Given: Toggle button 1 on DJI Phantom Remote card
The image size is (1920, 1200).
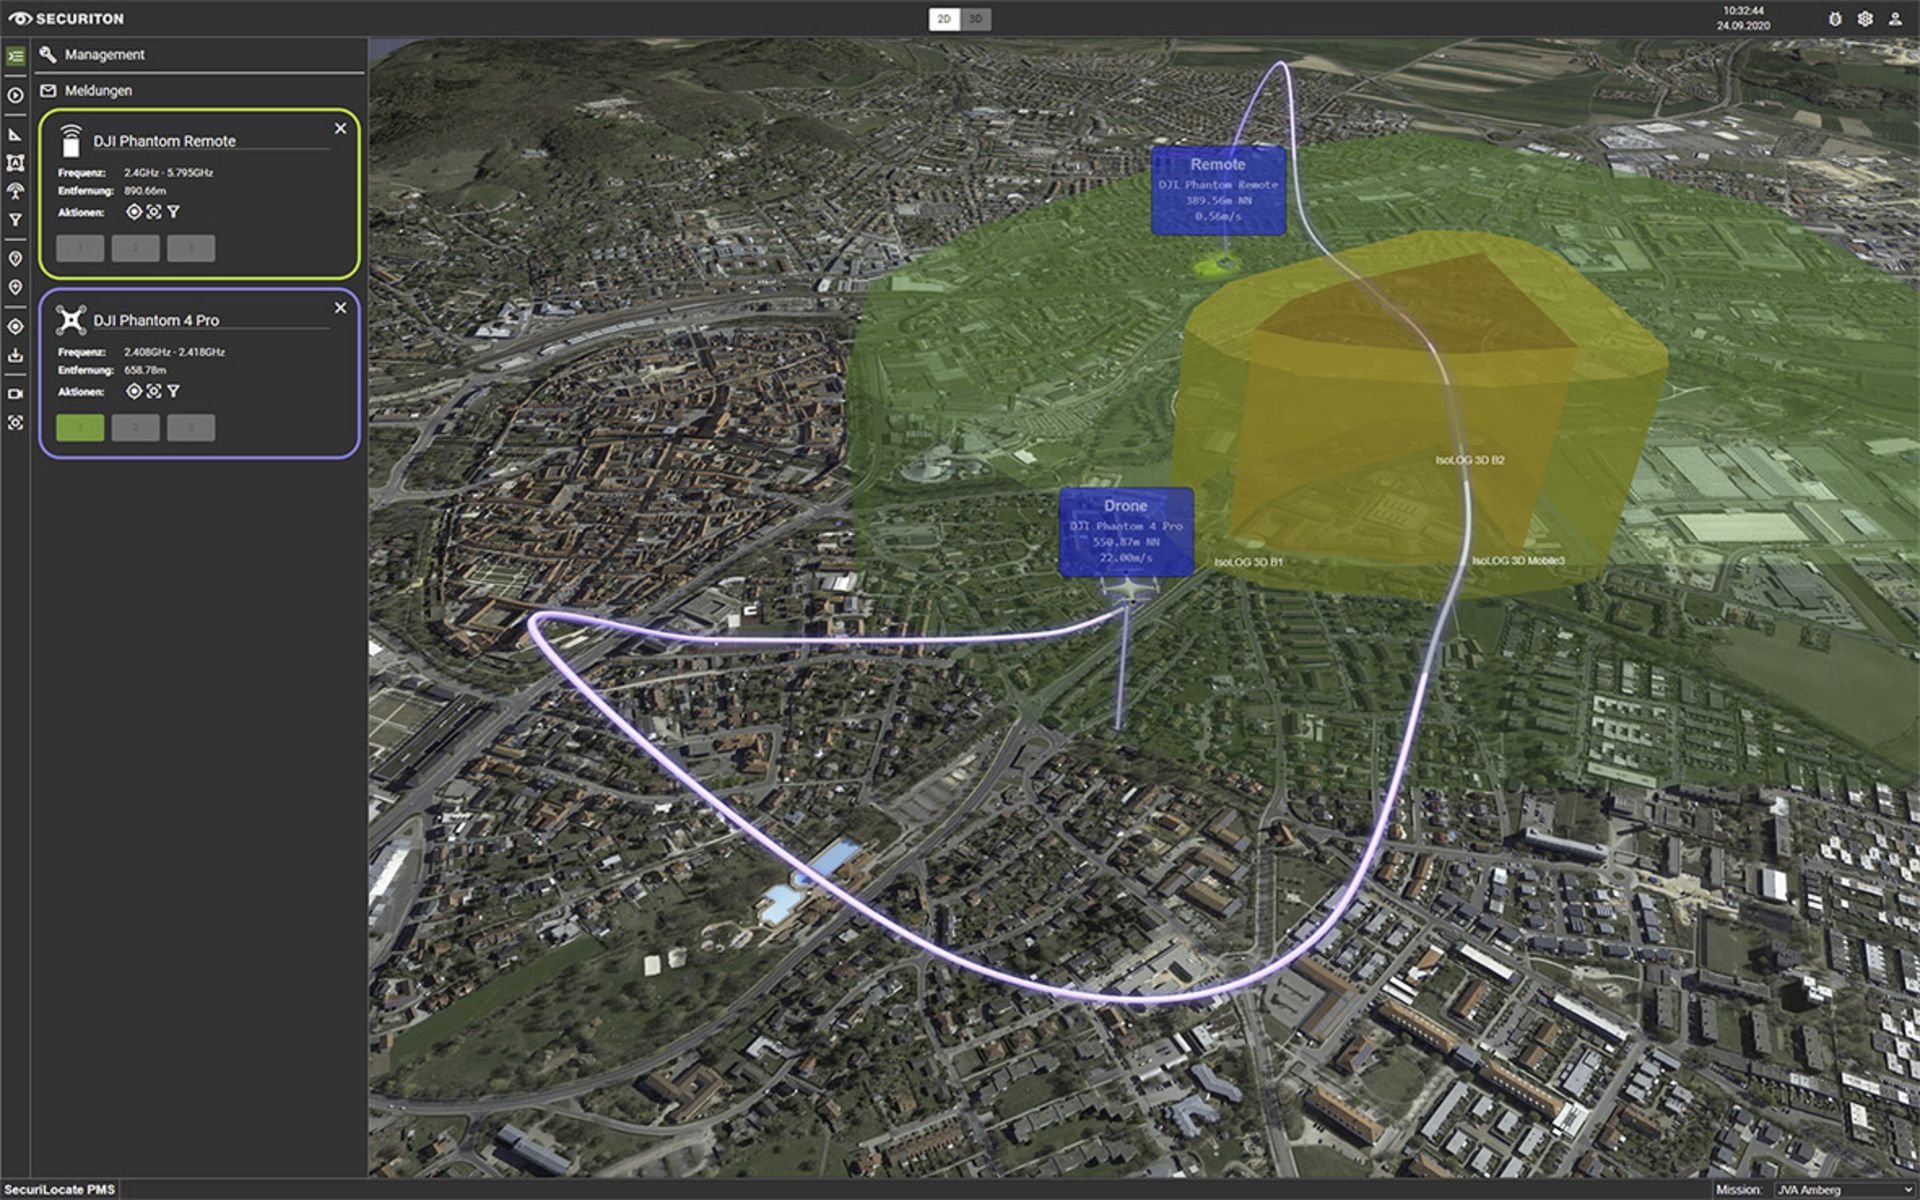Looking at the screenshot, I should tap(80, 248).
